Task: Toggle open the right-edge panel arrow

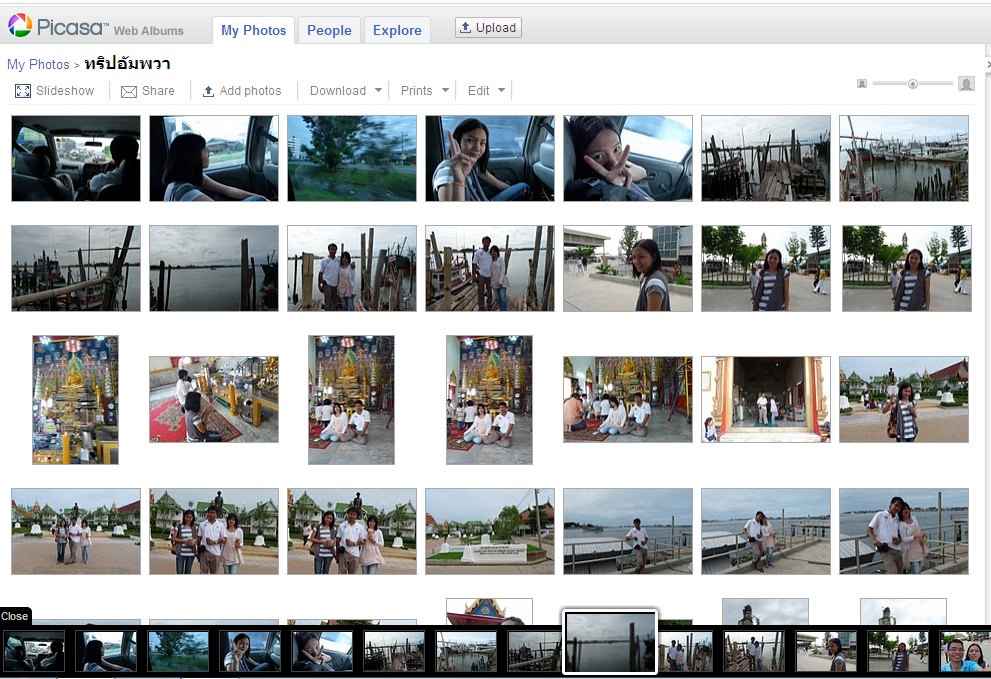Action: [986, 63]
